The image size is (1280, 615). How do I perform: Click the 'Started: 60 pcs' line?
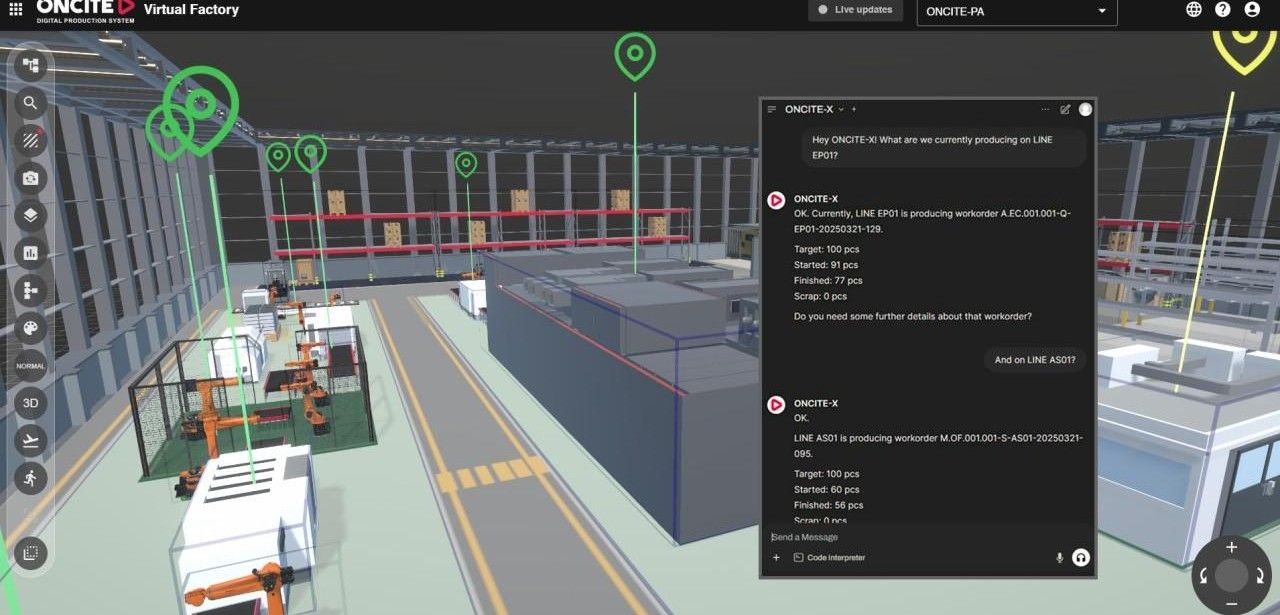[826, 490]
